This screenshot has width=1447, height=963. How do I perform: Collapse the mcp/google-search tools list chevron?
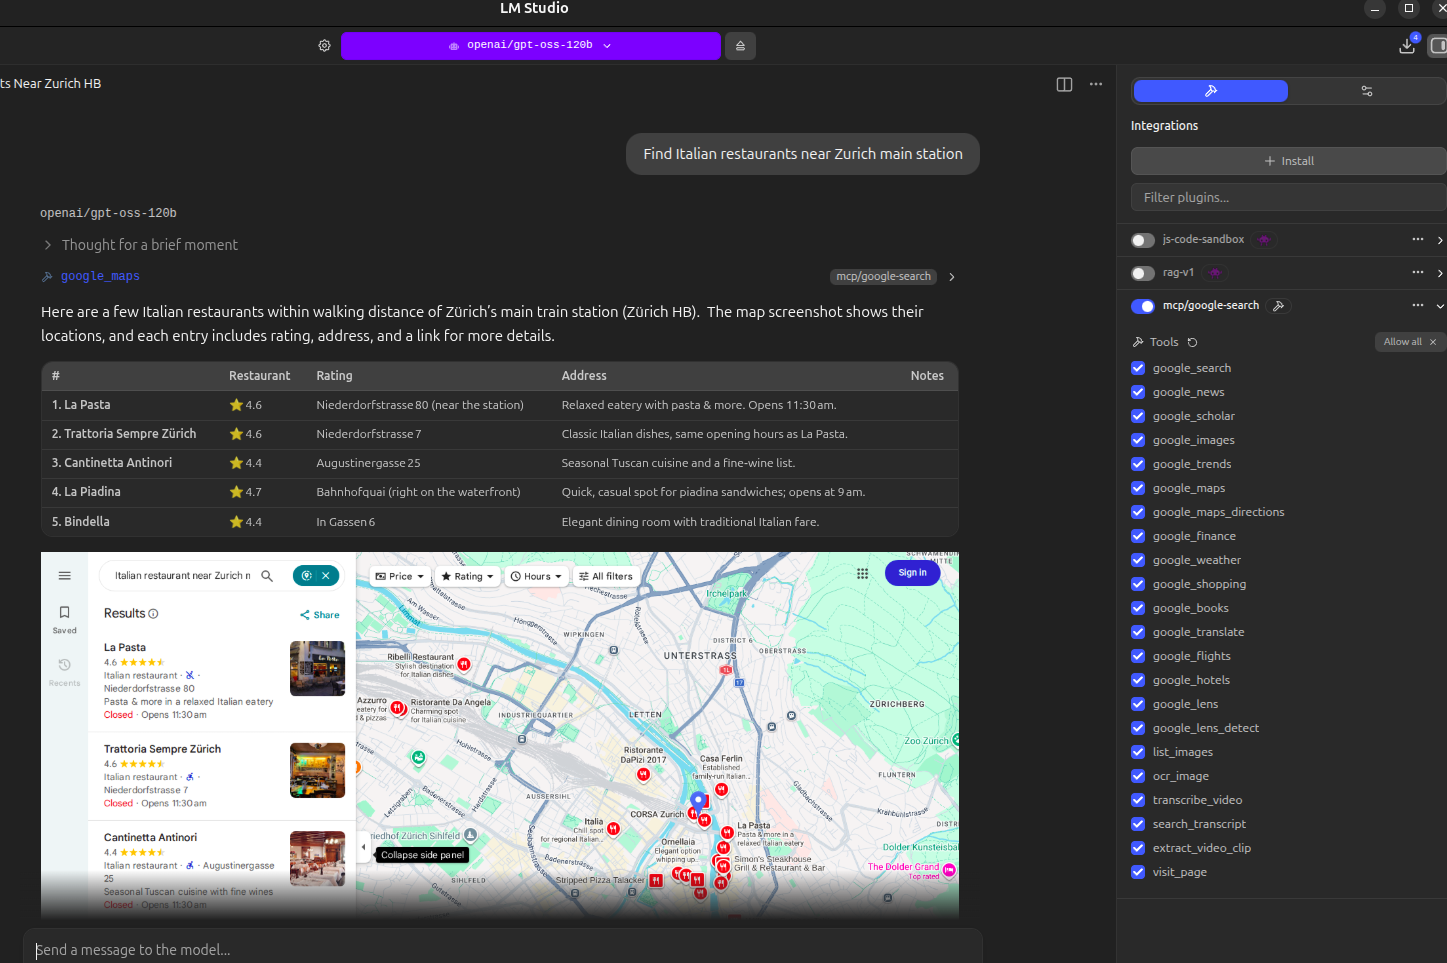(1441, 306)
